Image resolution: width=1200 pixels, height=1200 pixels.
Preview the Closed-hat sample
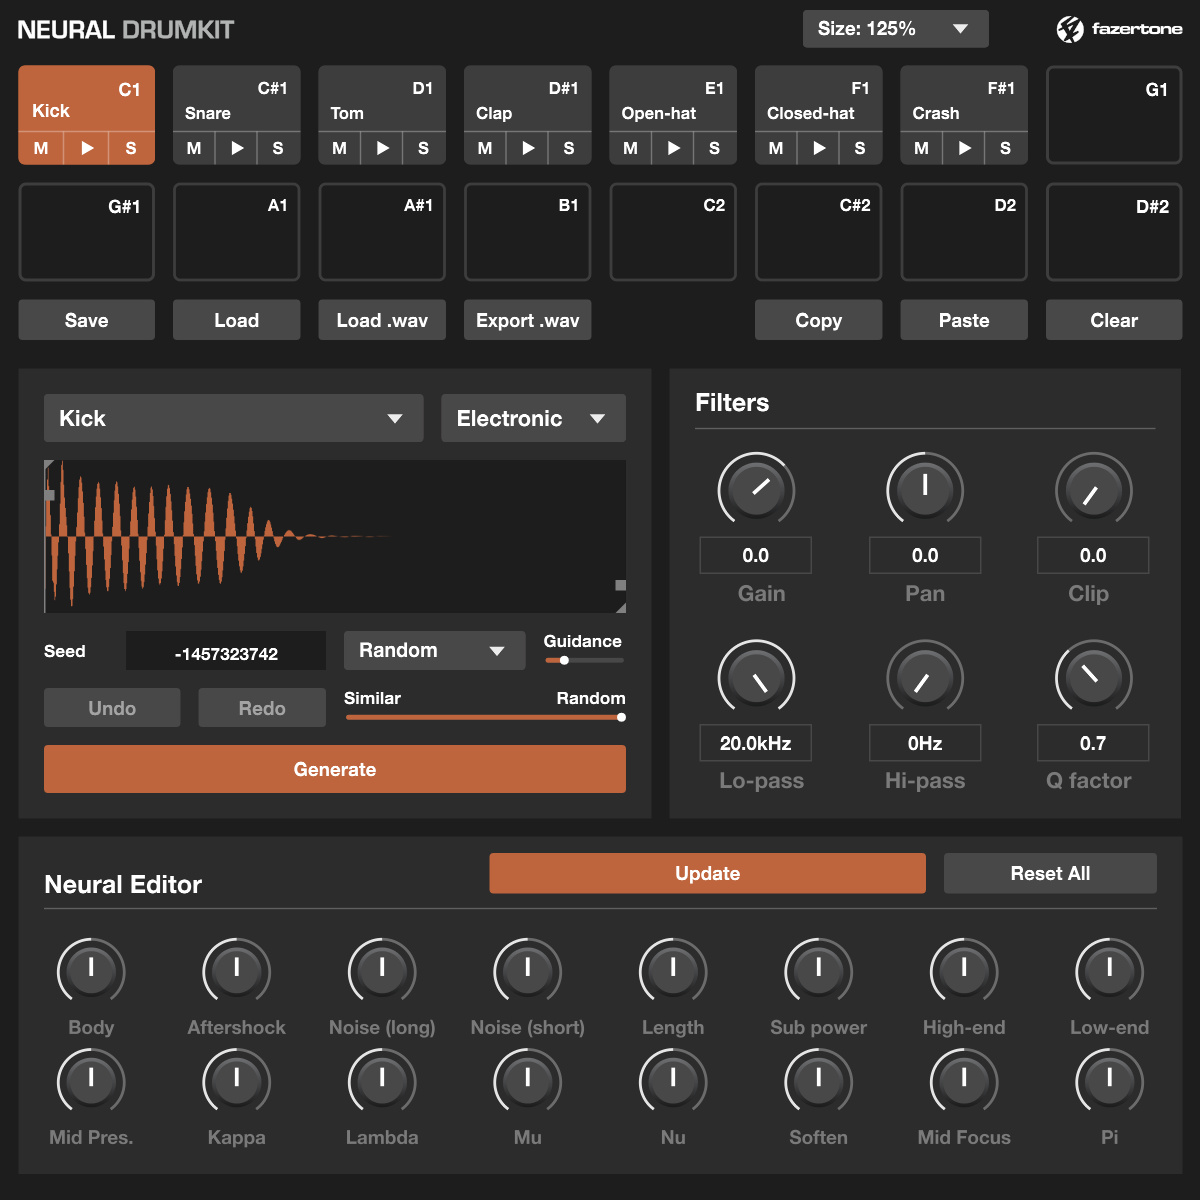pyautogui.click(x=818, y=148)
